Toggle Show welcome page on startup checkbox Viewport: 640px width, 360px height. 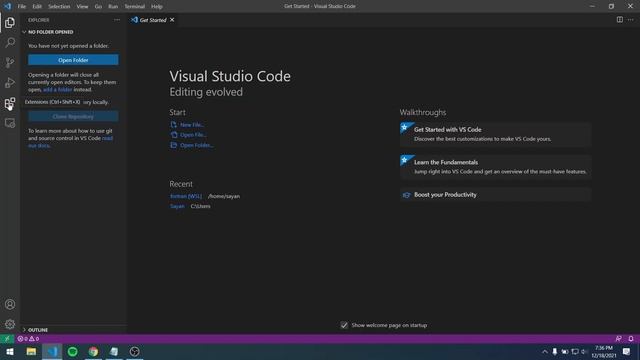coord(344,325)
